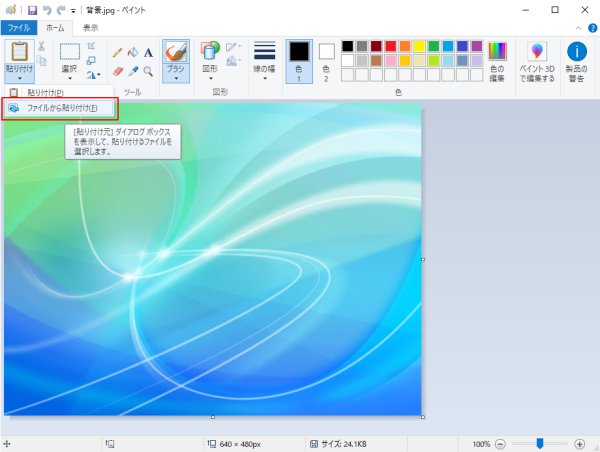Switch to the ホーム tab

55,28
